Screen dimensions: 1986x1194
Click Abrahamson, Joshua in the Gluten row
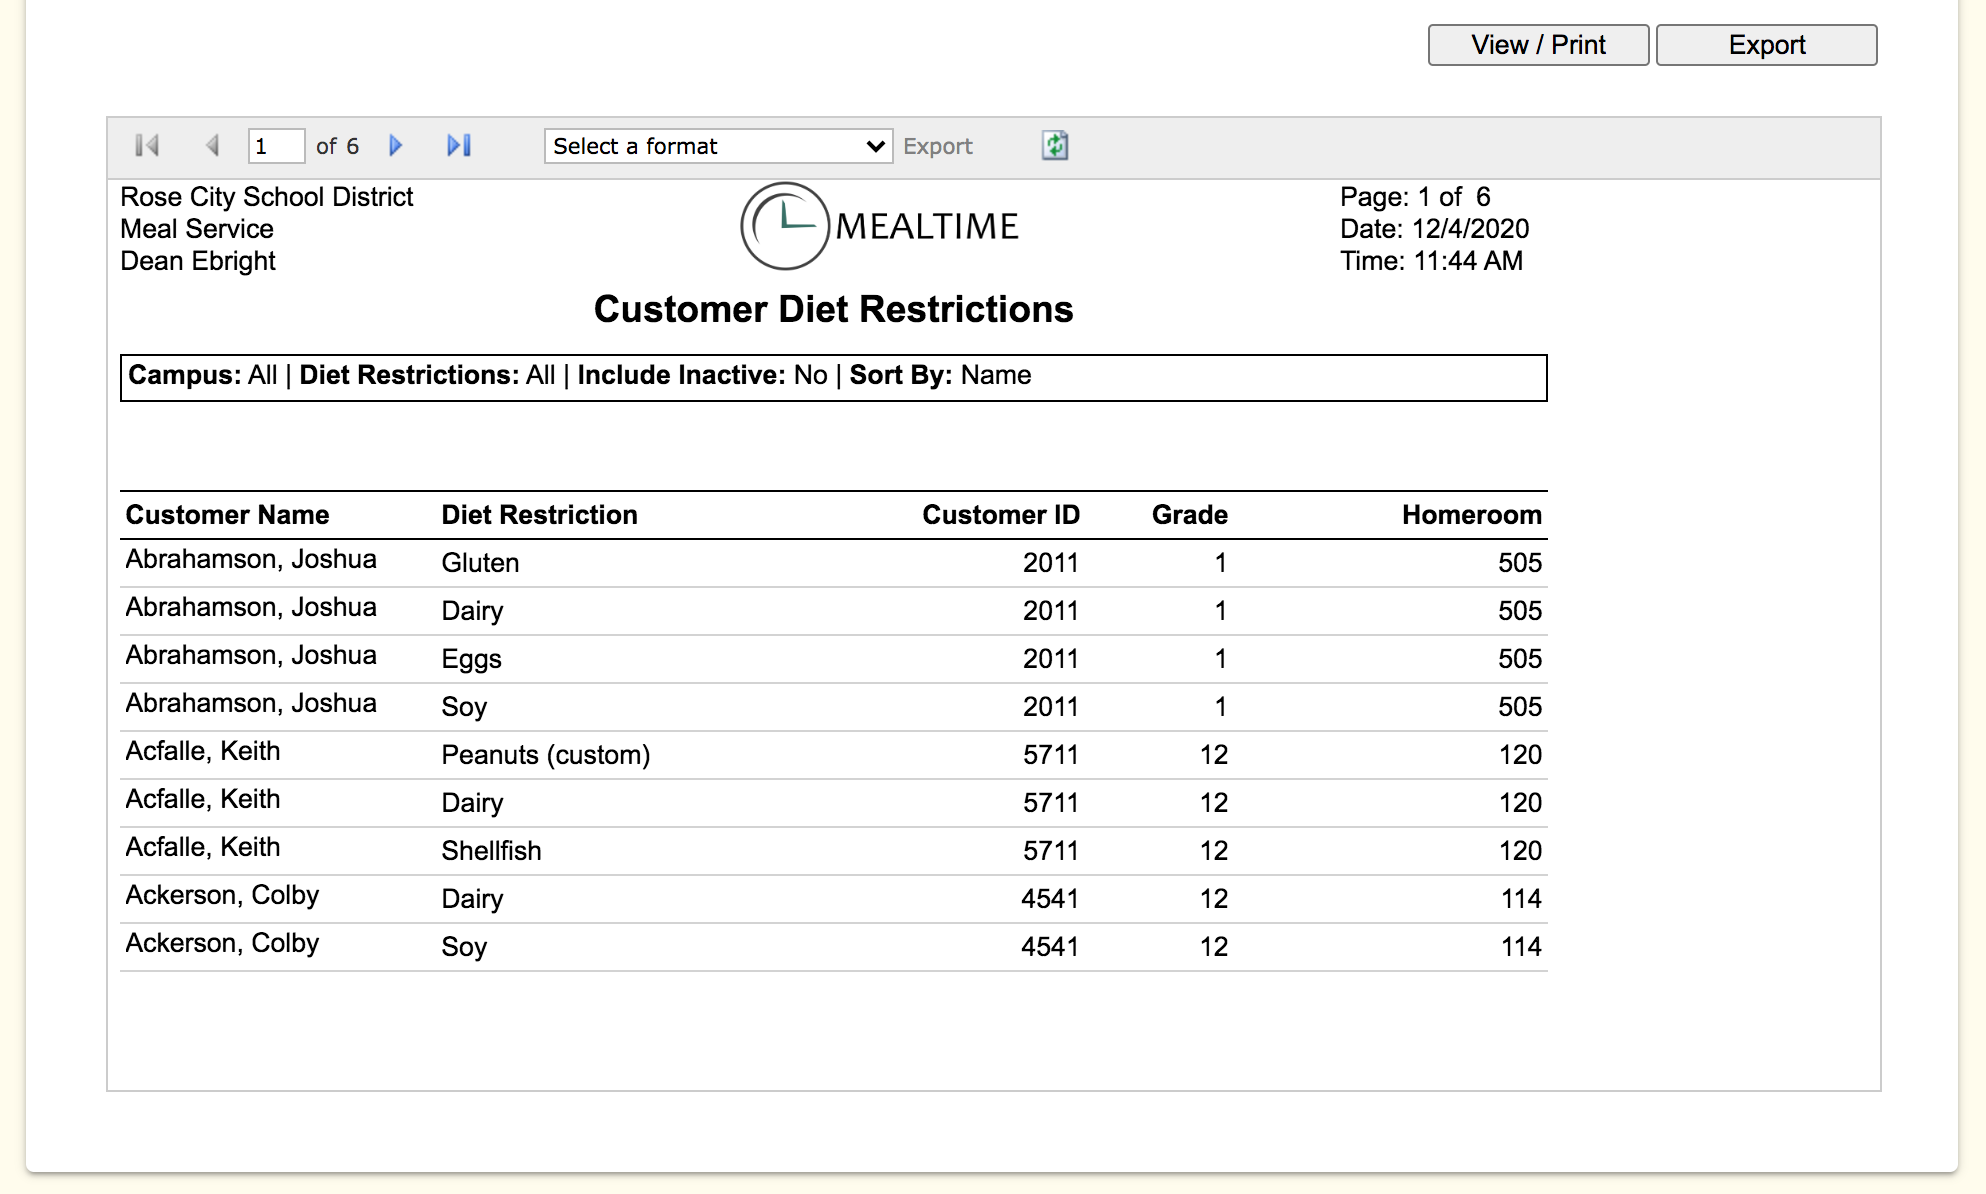(x=251, y=560)
